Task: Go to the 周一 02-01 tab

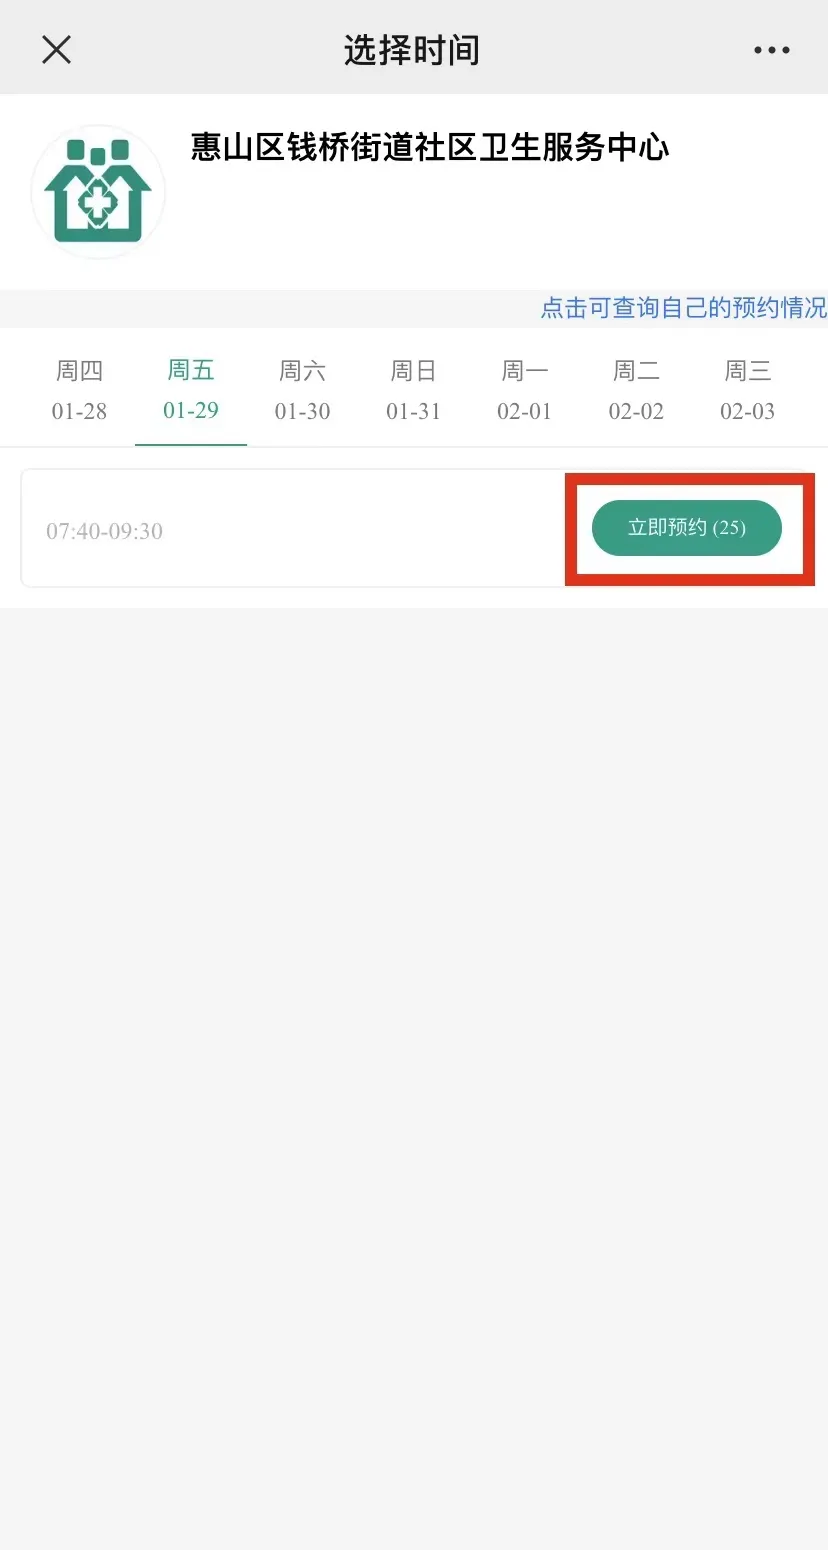Action: 524,390
